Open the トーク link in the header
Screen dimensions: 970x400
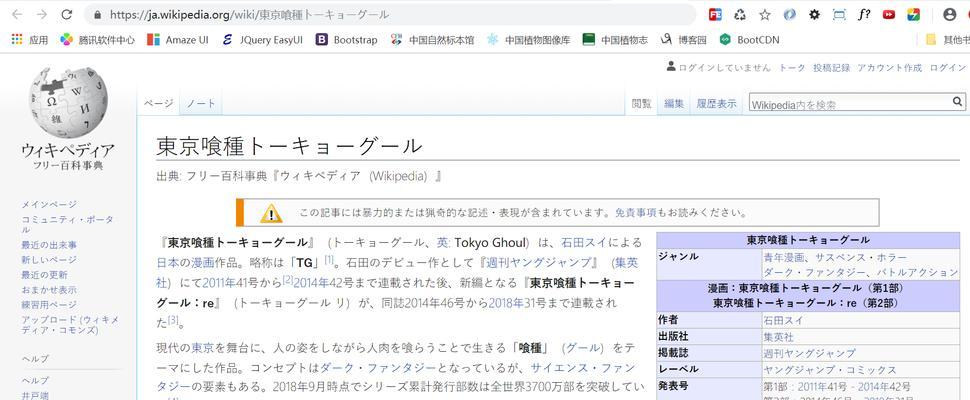pyautogui.click(x=792, y=68)
